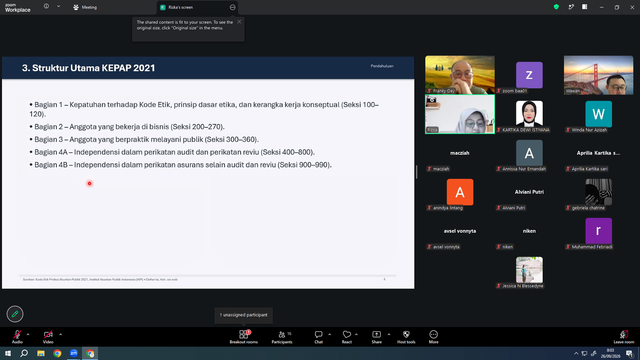The height and width of the screenshot is (360, 640).
Task: Open the view layout icon
Action: point(585,7)
